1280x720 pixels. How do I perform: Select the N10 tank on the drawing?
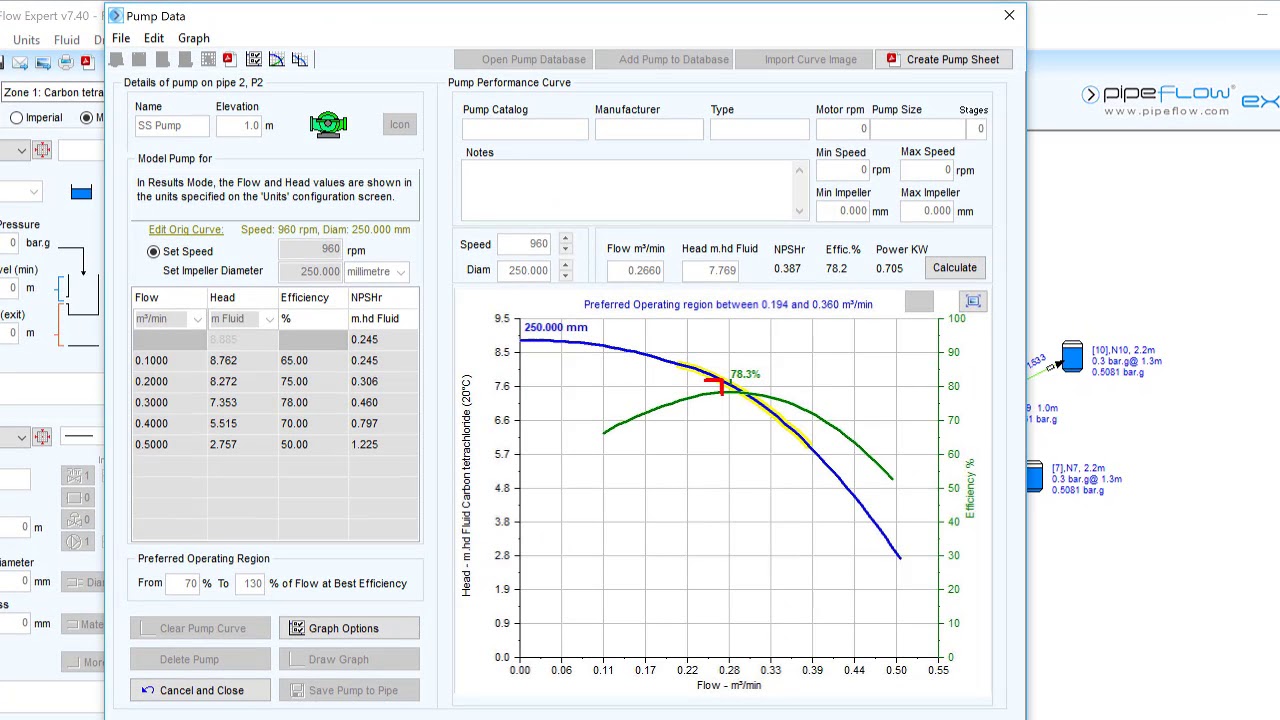(1072, 357)
